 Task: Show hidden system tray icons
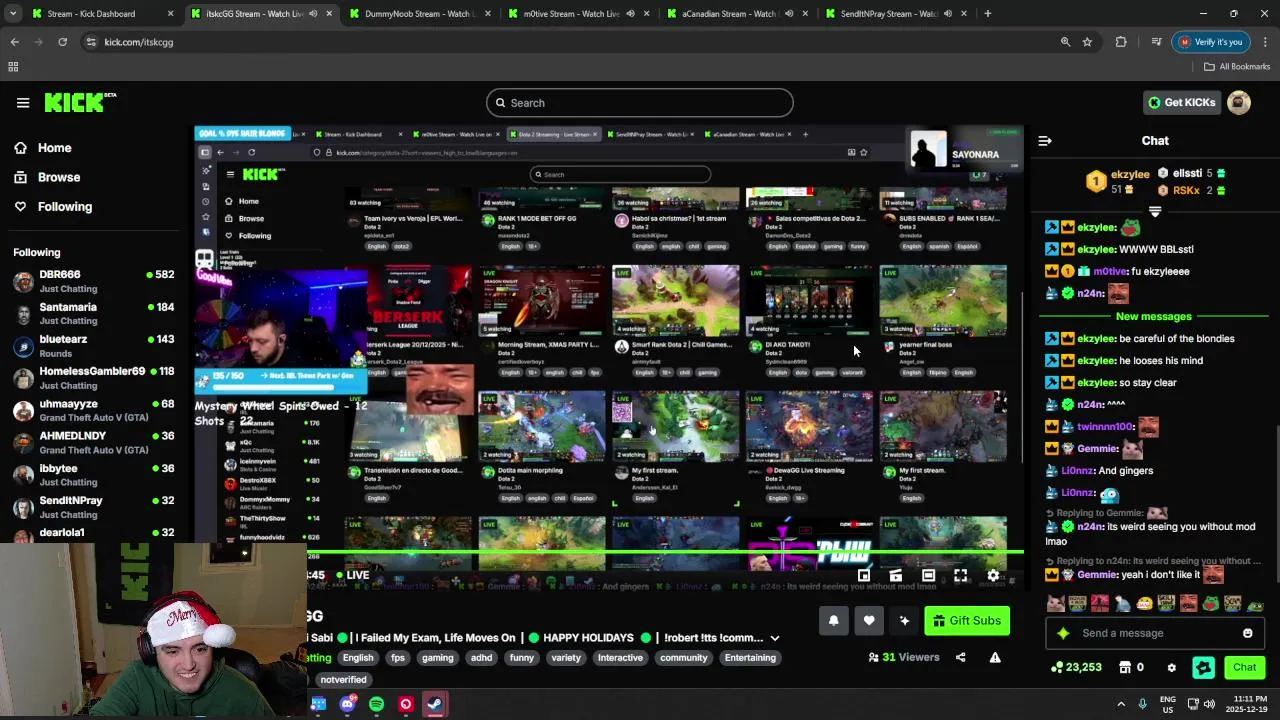pyautogui.click(x=1121, y=704)
